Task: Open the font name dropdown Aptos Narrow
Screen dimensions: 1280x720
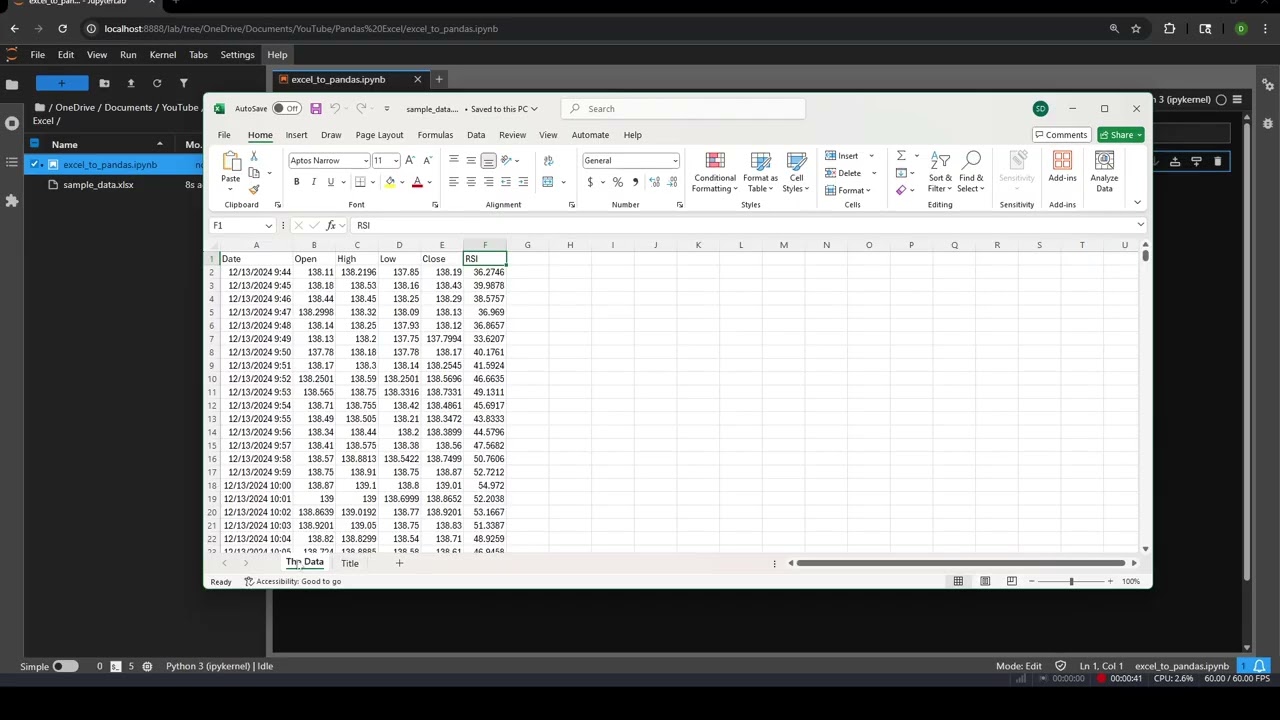Action: pos(365,160)
